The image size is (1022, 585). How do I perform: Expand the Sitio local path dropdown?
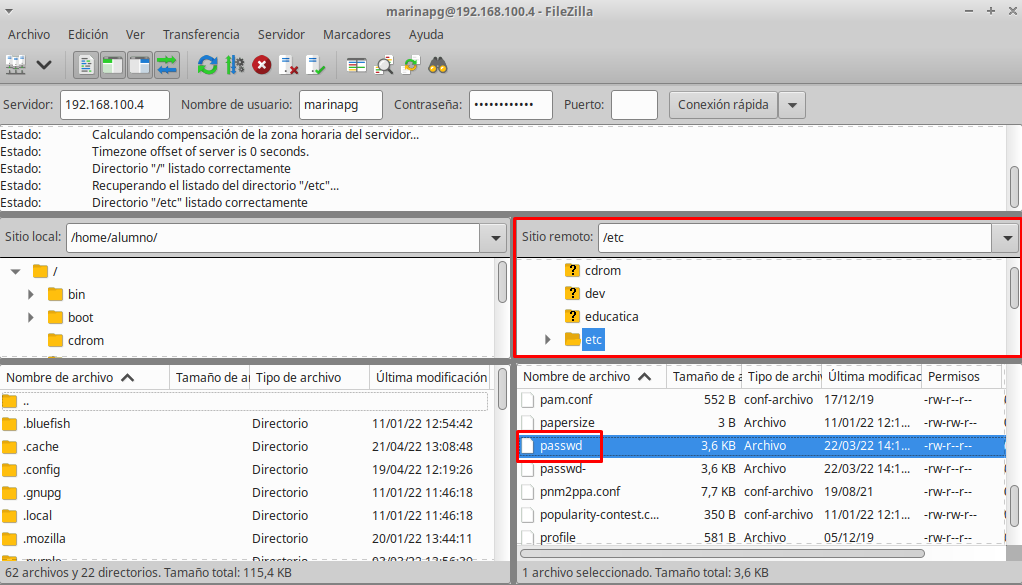[495, 238]
